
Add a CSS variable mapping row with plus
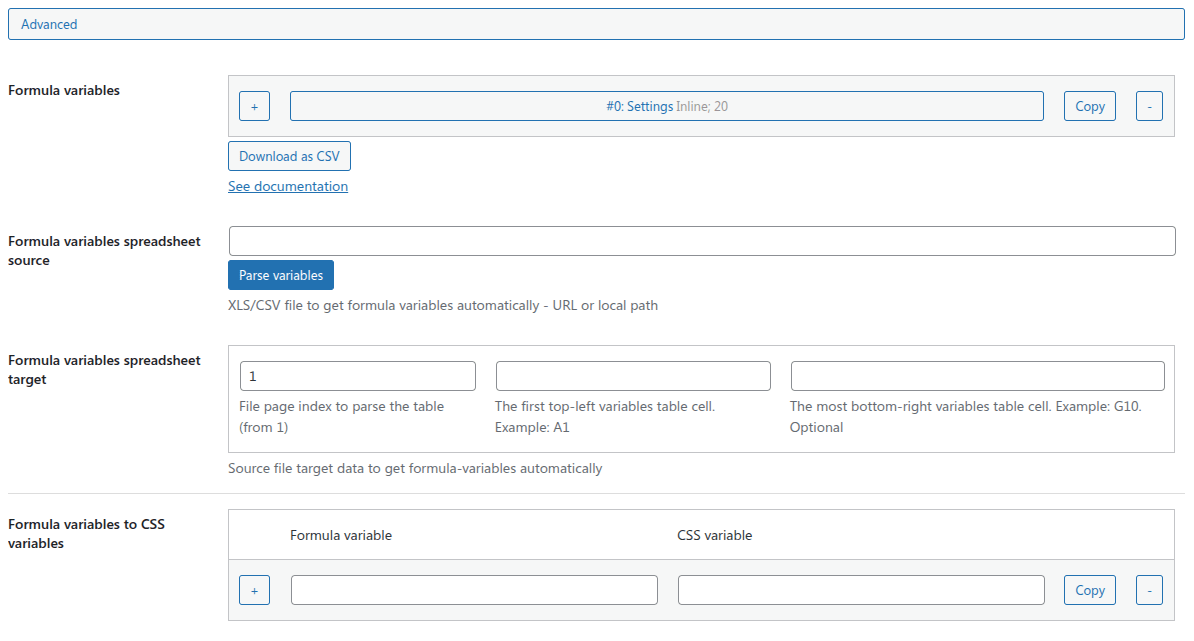click(x=254, y=590)
